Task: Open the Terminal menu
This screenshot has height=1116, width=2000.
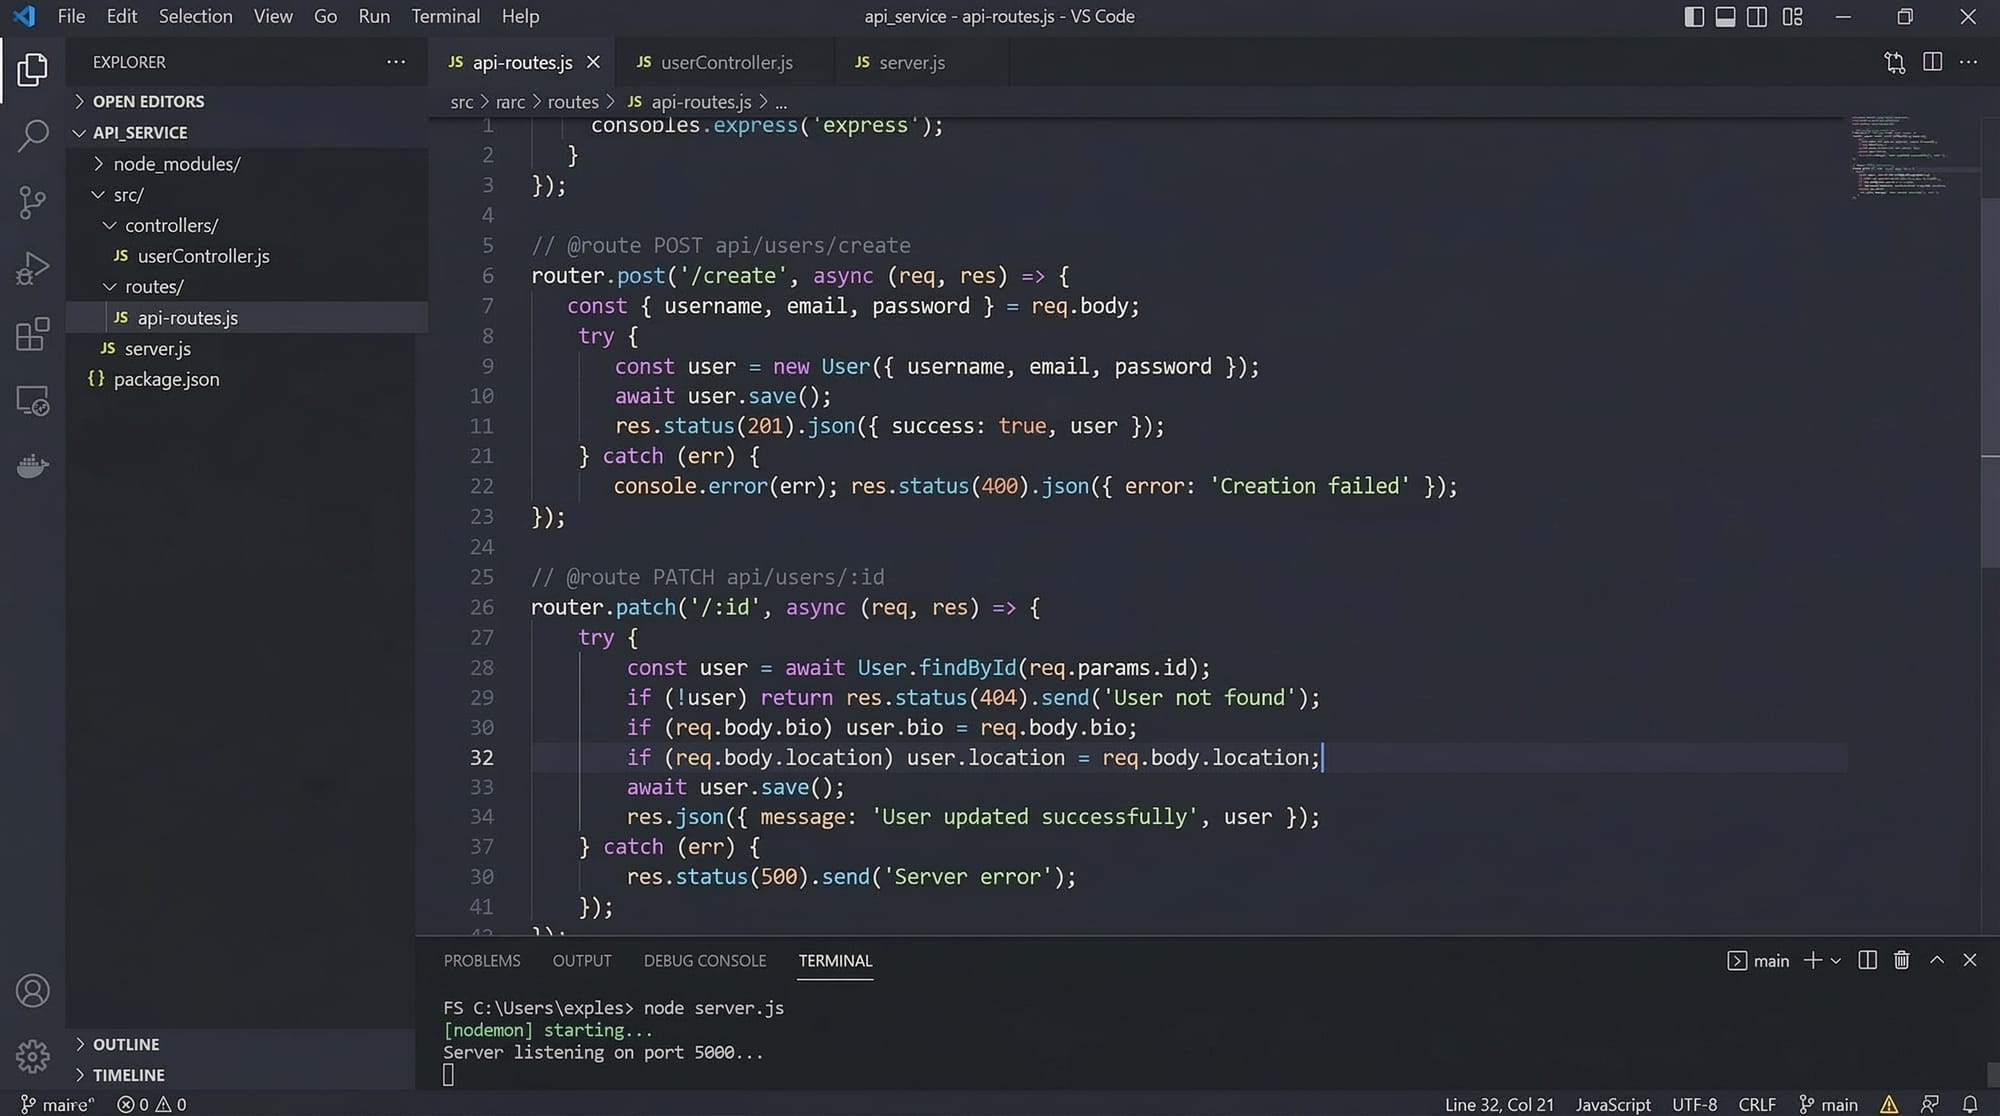Action: (445, 17)
